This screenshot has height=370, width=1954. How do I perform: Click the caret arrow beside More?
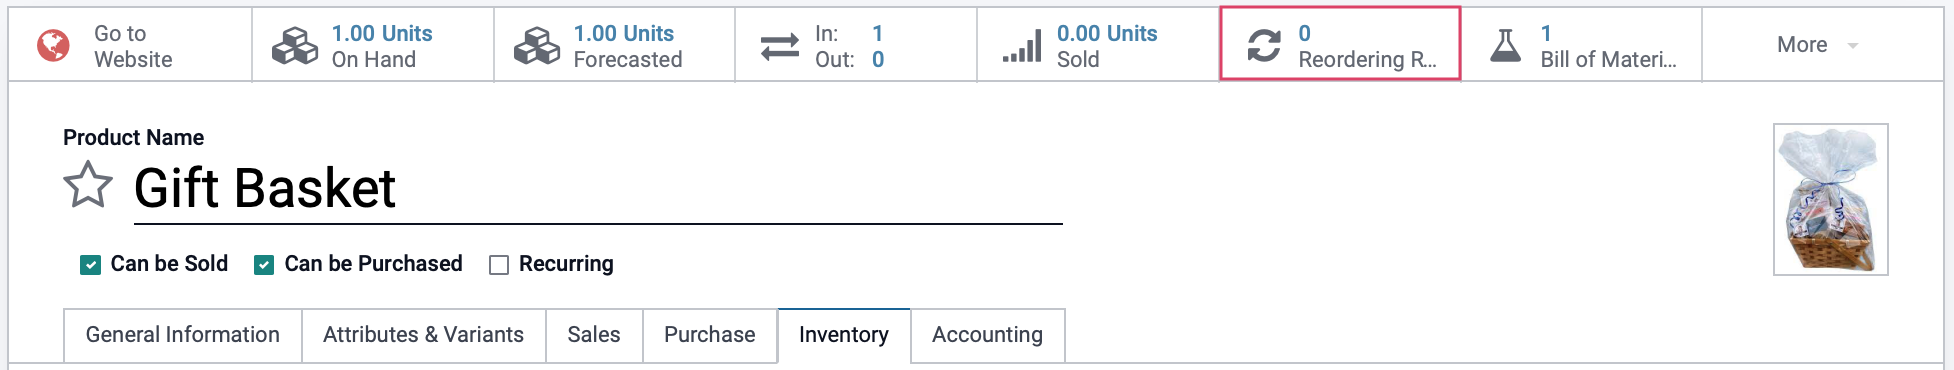(1853, 46)
